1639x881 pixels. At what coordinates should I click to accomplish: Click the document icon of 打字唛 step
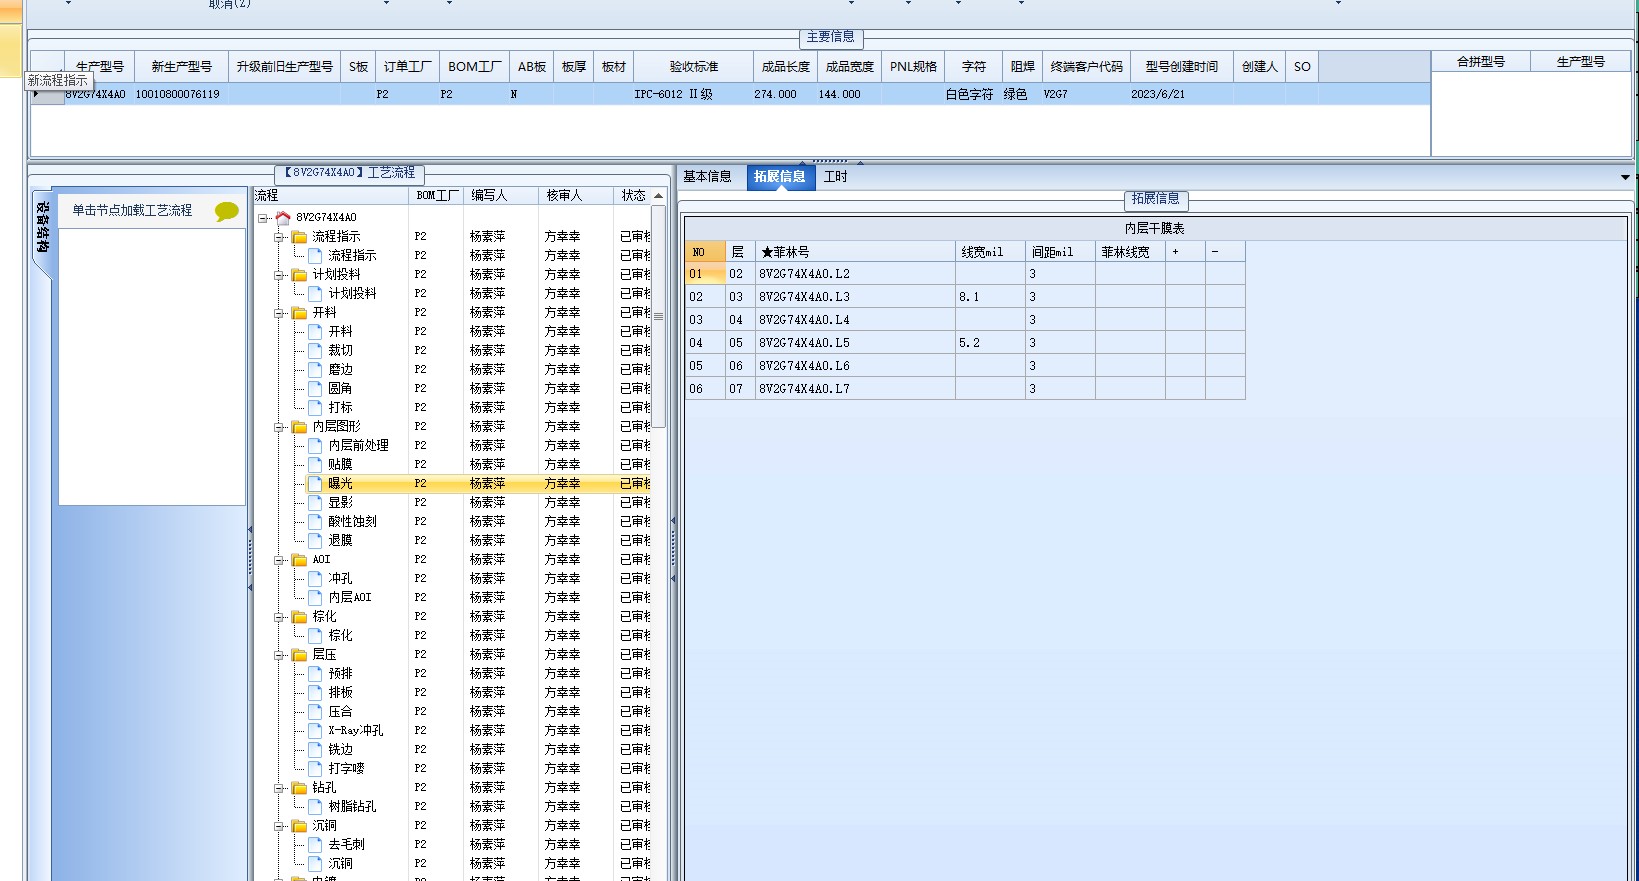315,768
